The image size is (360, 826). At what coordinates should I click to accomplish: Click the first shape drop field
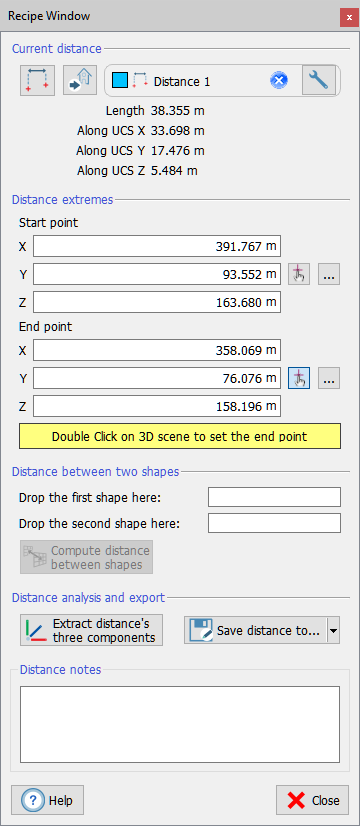tap(275, 497)
